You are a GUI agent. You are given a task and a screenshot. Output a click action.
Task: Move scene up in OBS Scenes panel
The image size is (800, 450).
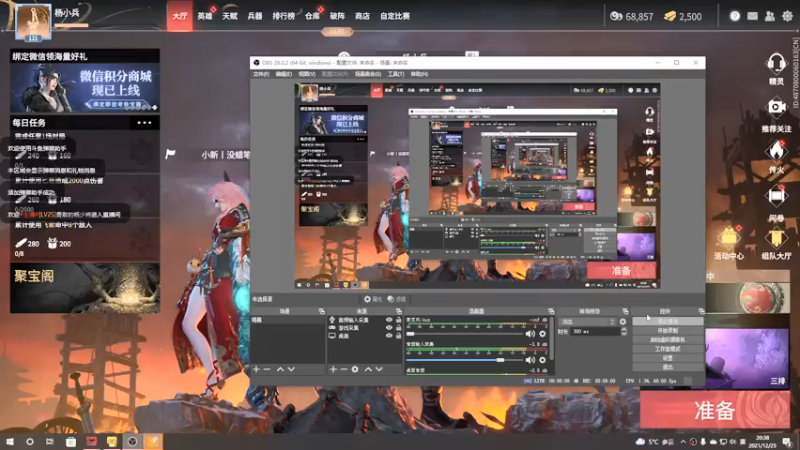click(x=280, y=369)
